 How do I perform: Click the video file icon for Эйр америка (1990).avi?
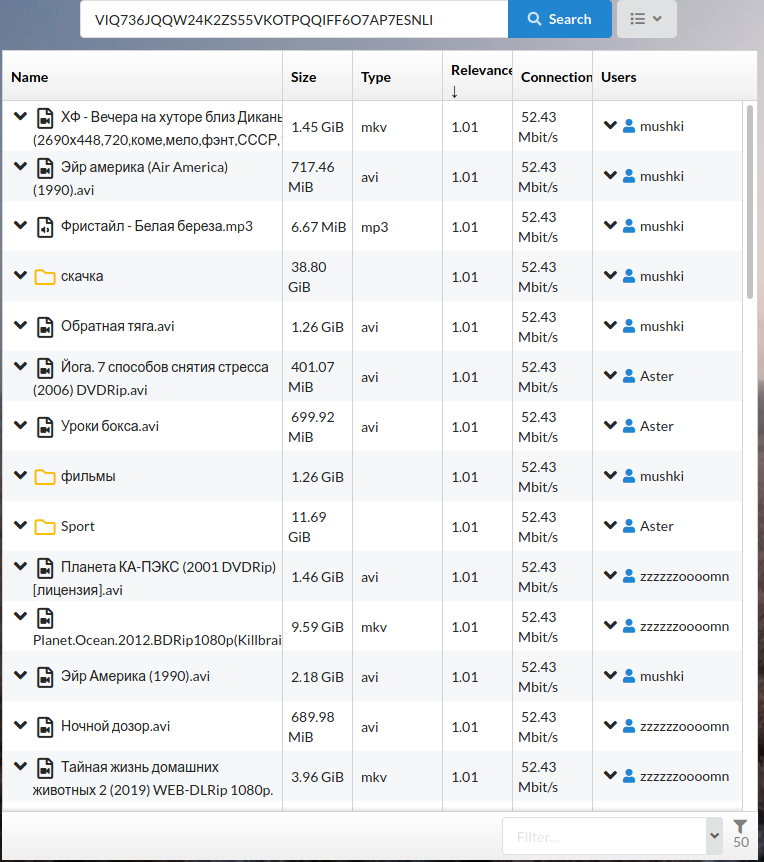coord(44,168)
